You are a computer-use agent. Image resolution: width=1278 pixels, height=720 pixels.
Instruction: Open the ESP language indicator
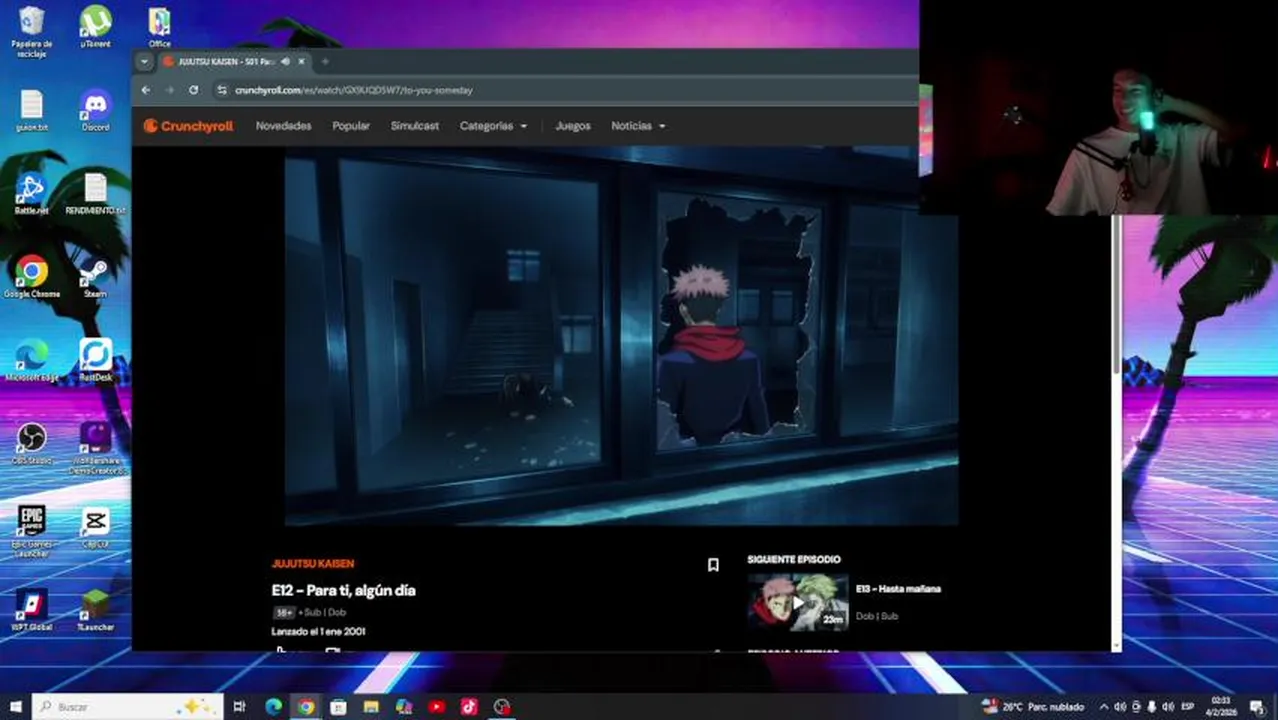(x=1188, y=707)
